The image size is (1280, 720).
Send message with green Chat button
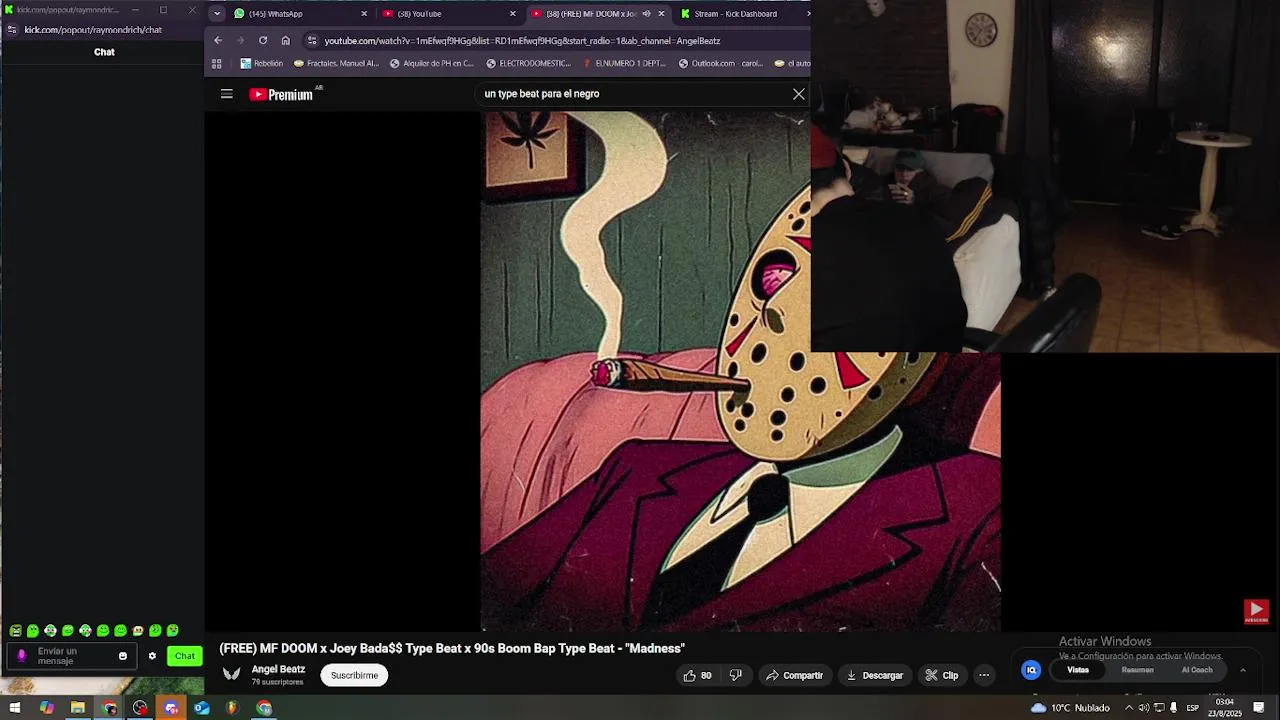[185, 656]
